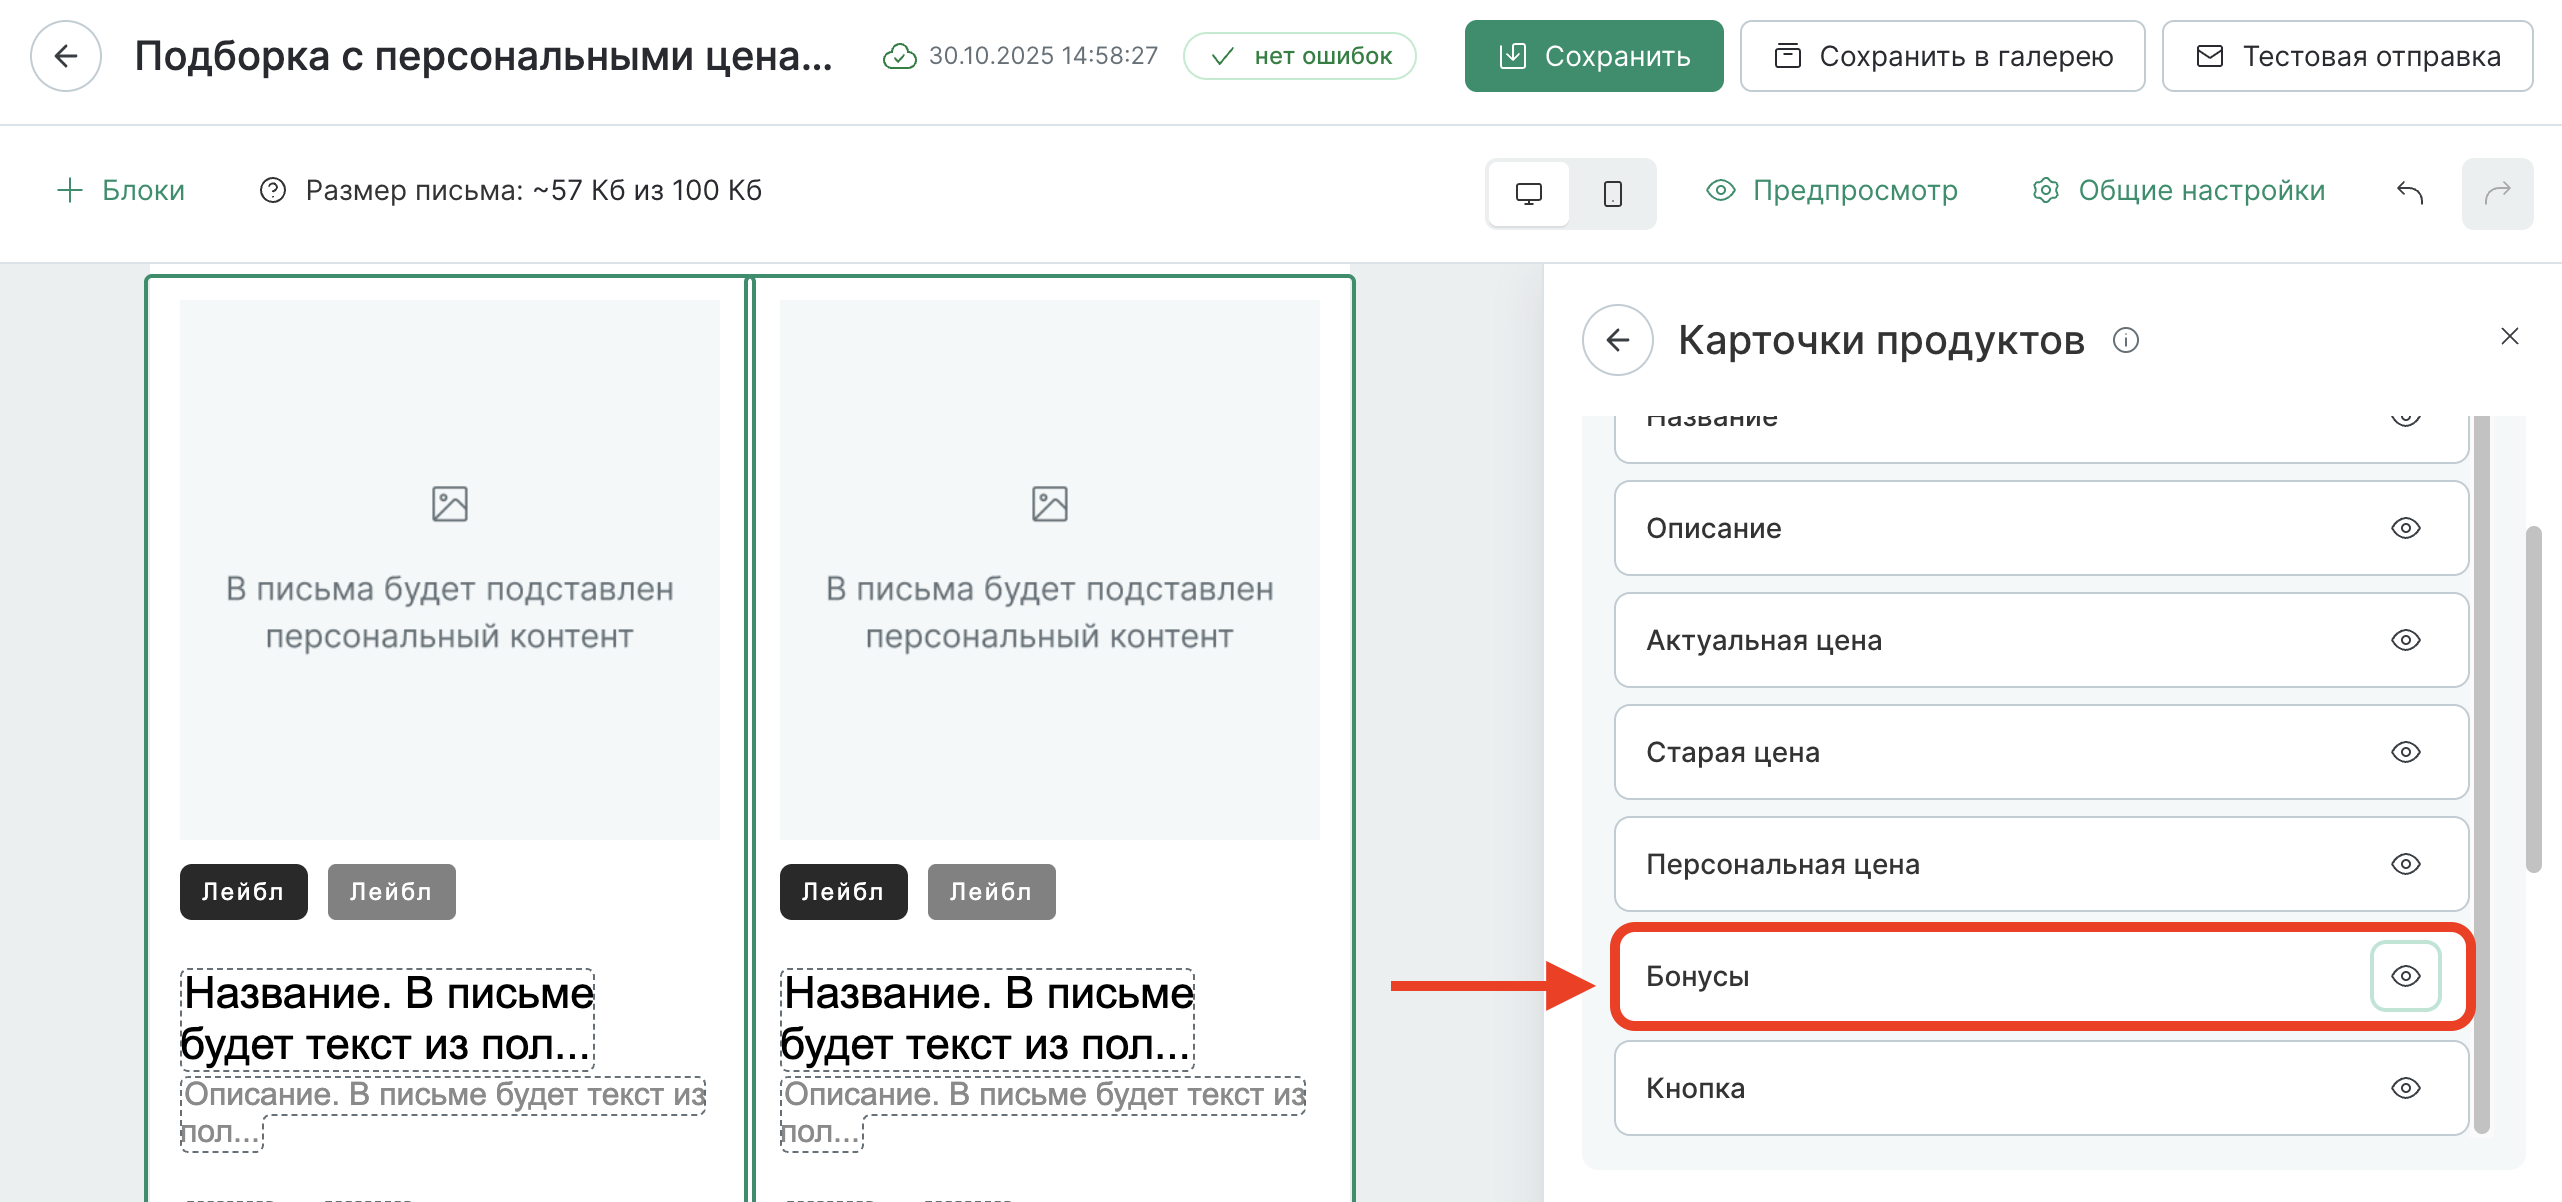This screenshot has width=2562, height=1202.
Task: Open the Блоки panel
Action: pos(122,190)
